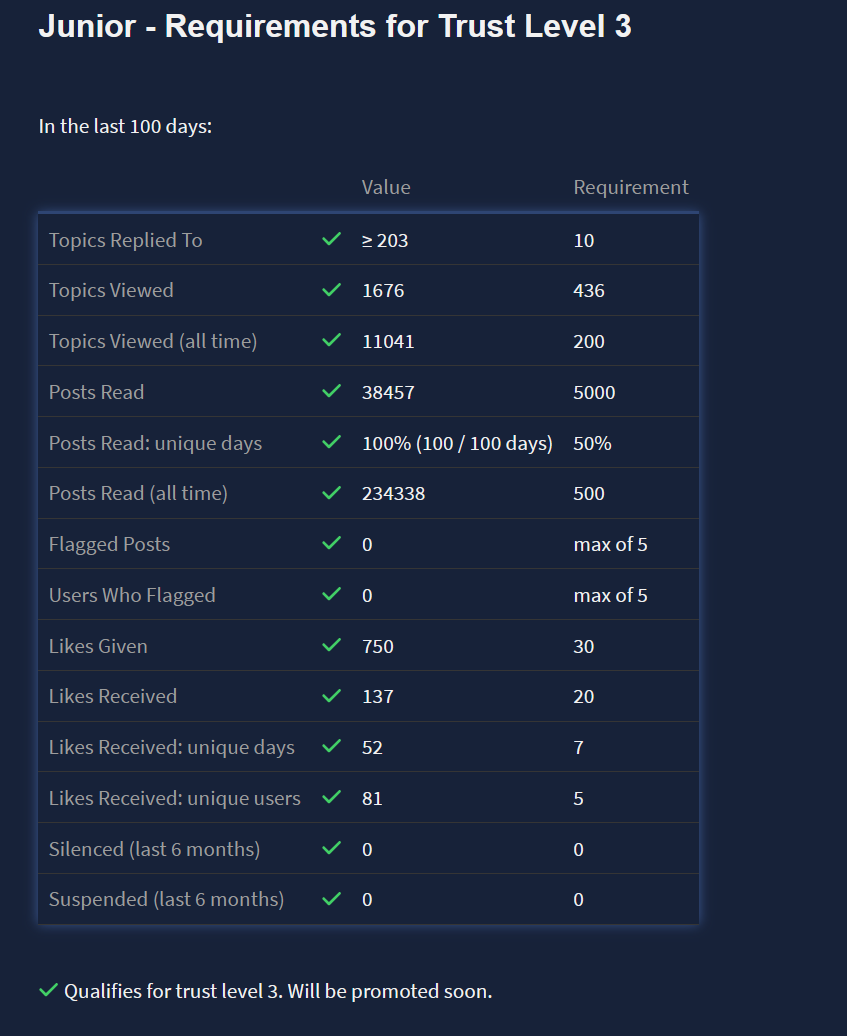Click the Suspended (last 6 months) checkmark
Viewport: 847px width, 1036px height.
332,899
